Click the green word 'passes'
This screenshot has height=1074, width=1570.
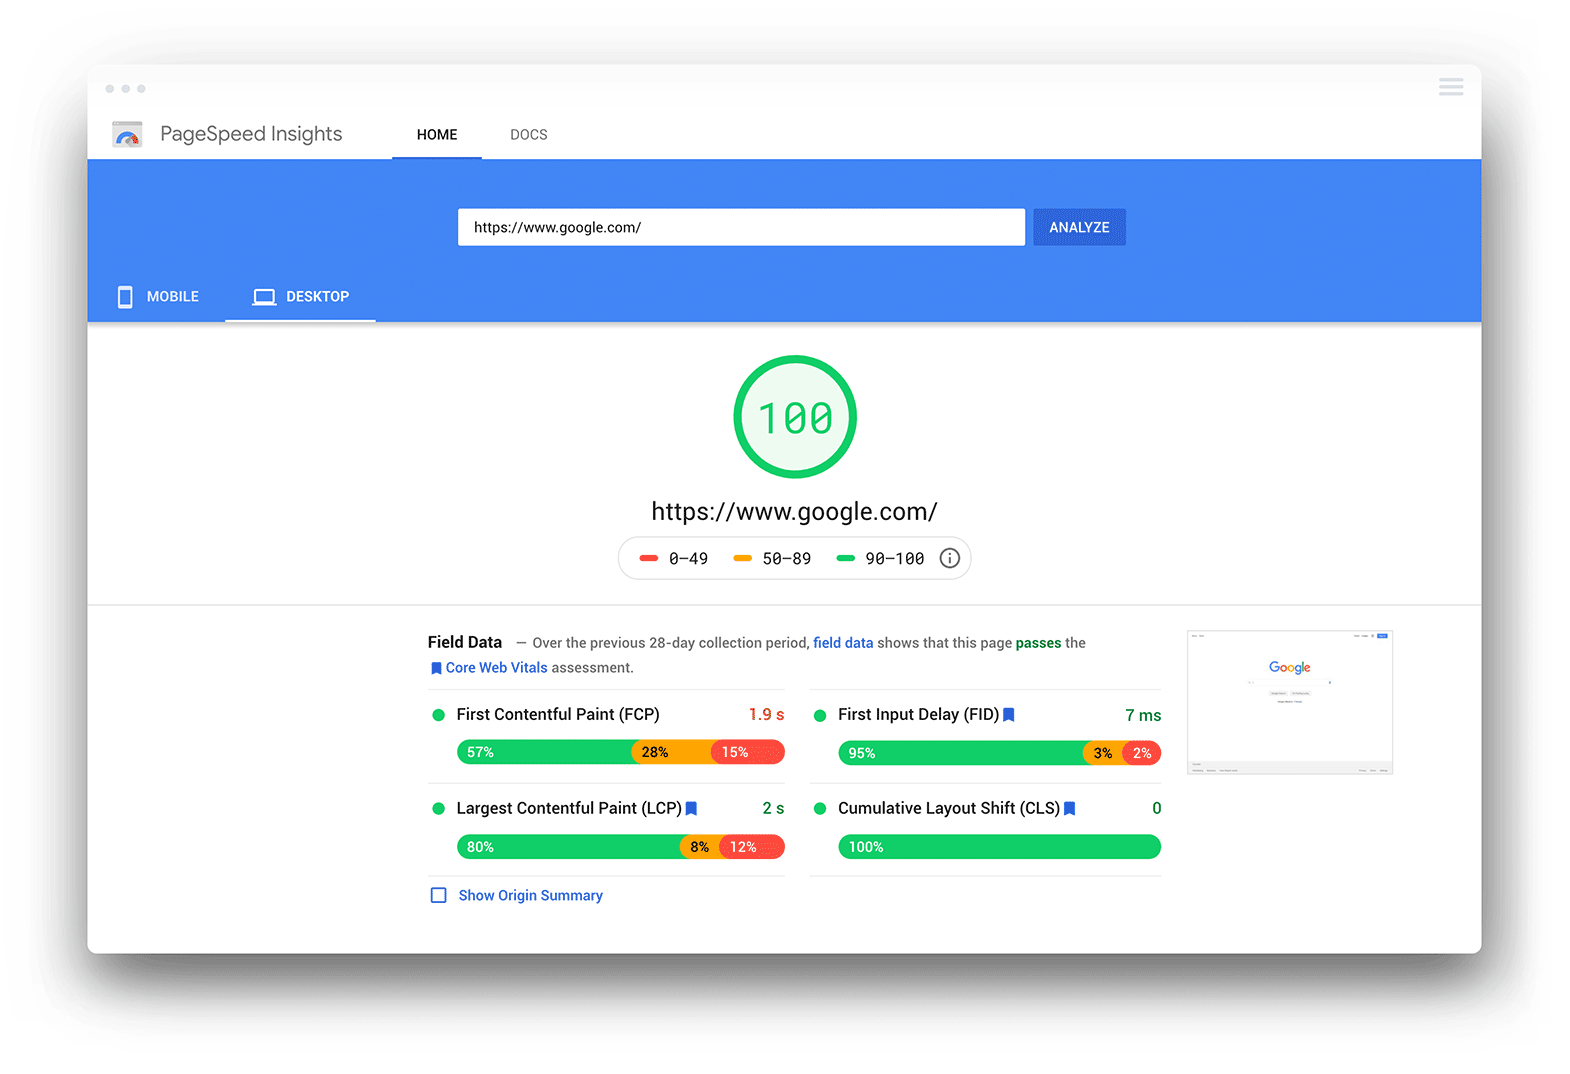pyautogui.click(x=1038, y=643)
